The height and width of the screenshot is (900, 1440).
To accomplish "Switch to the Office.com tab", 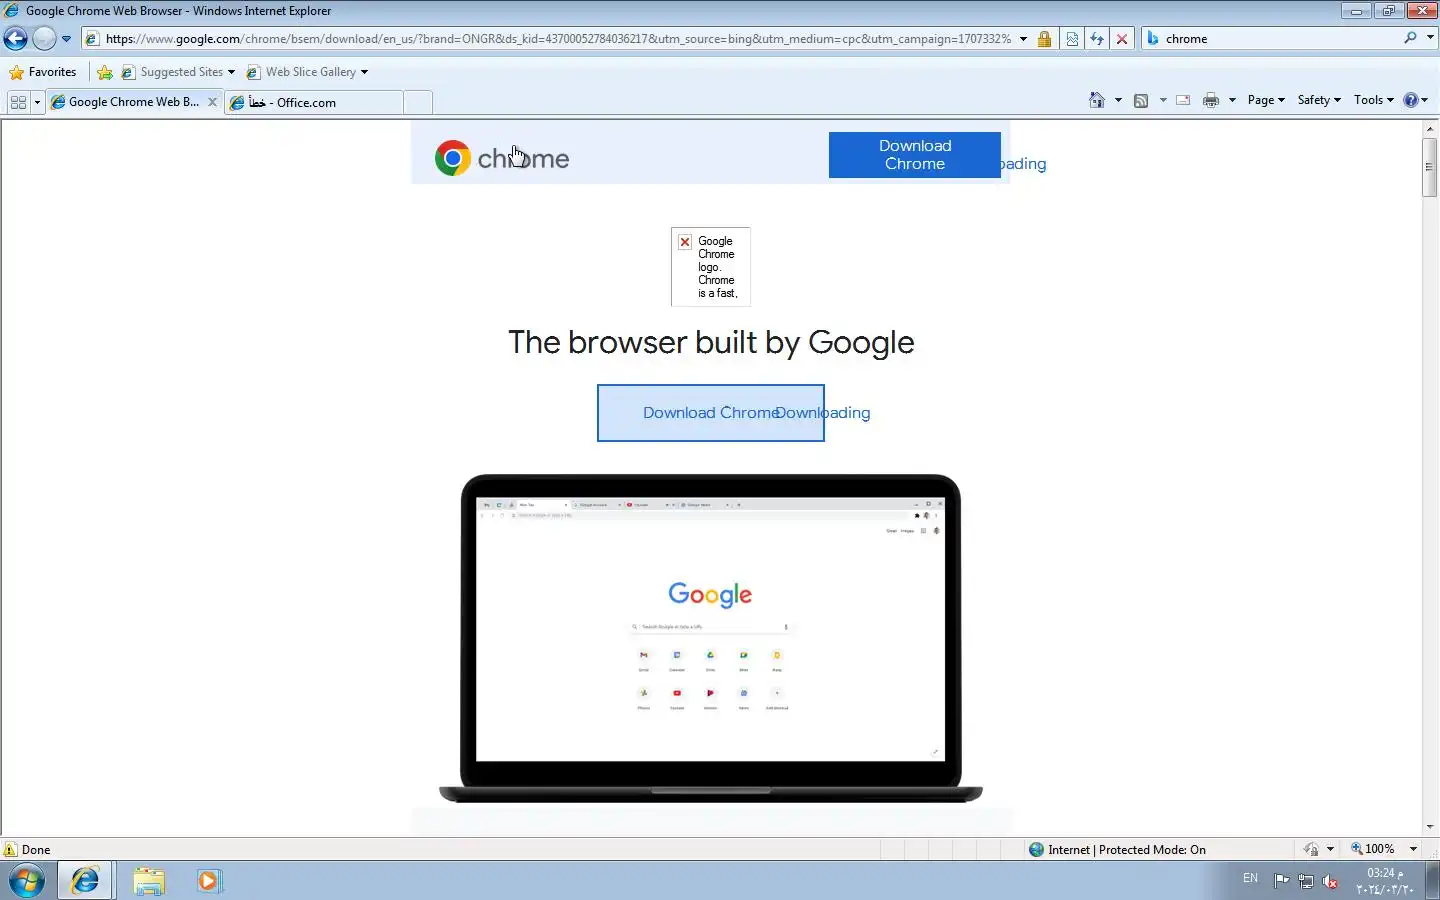I will click(x=314, y=102).
